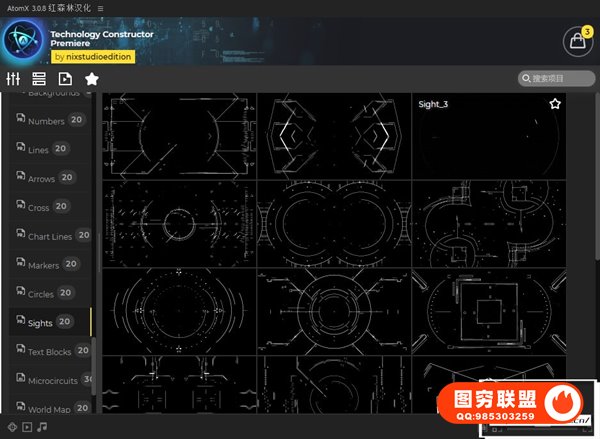Click the import file icon
Viewport: 600px width, 439px height.
coord(65,79)
